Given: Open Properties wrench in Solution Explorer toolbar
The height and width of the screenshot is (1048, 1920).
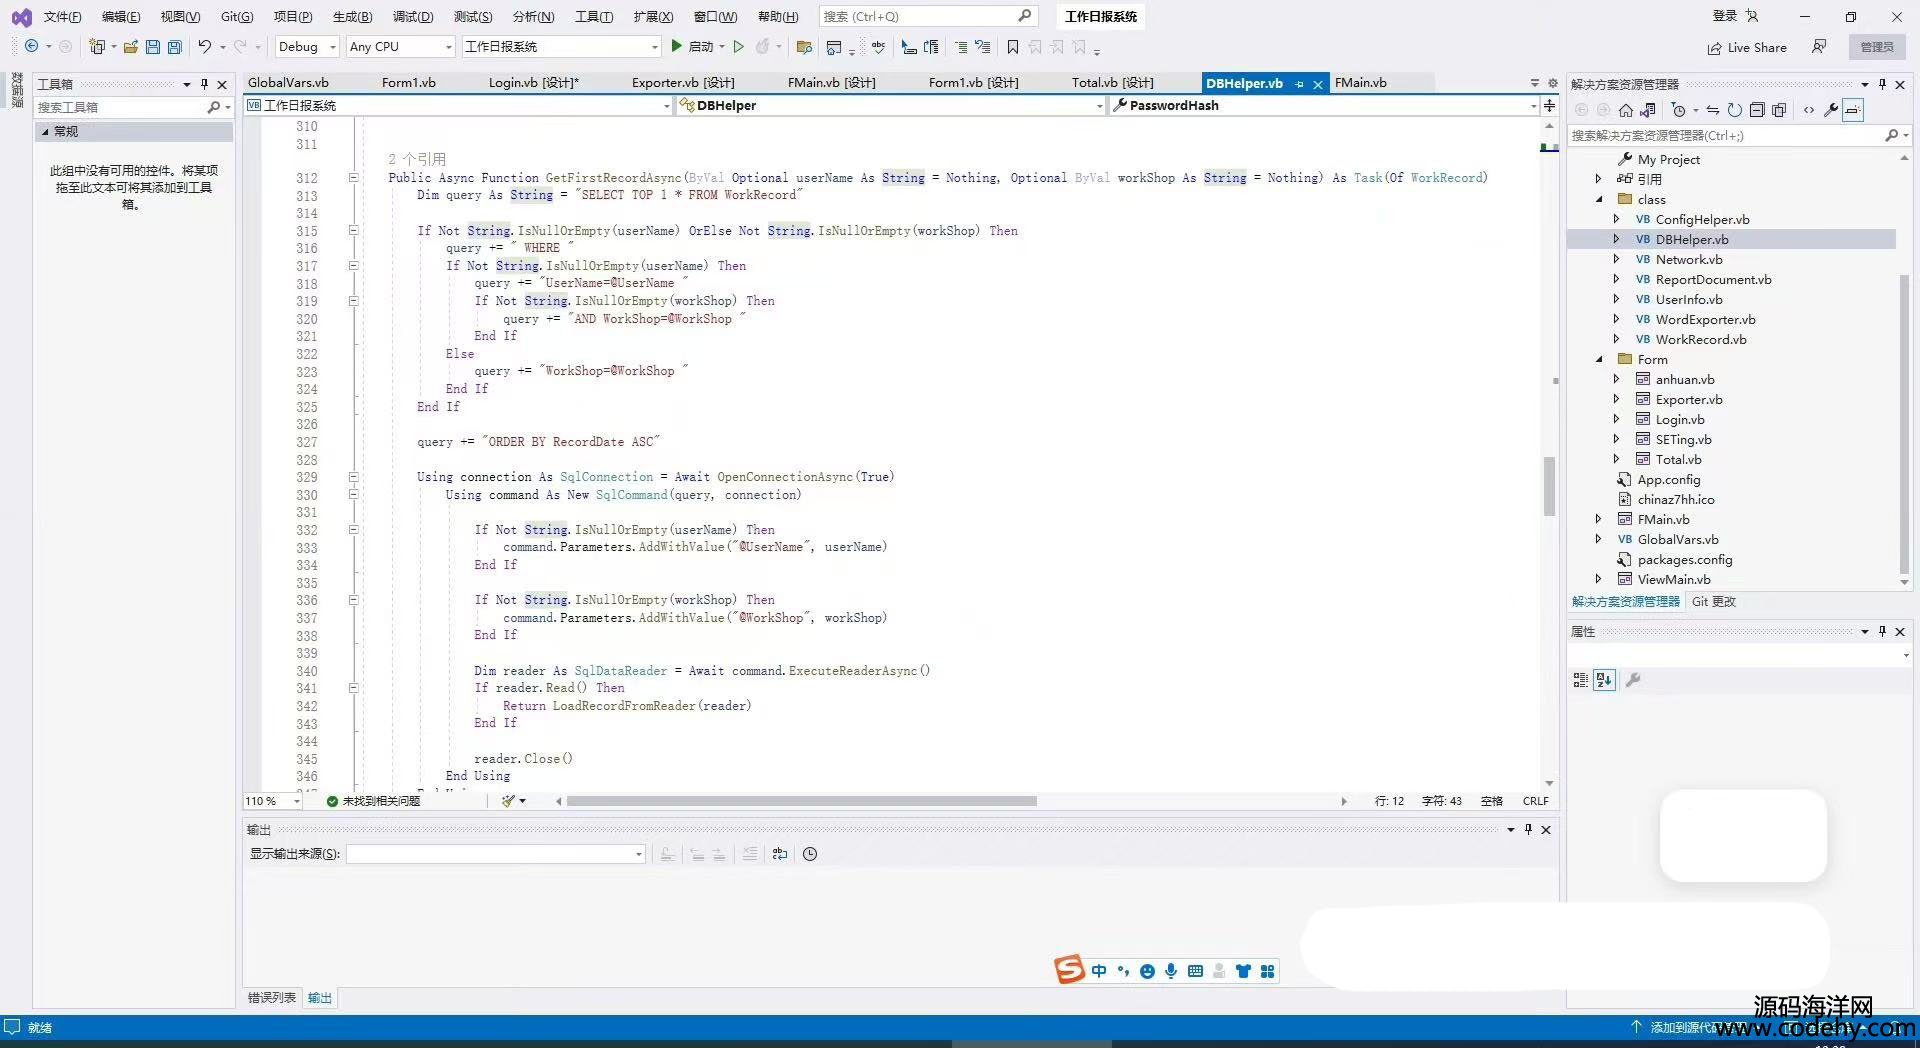Looking at the screenshot, I should (x=1831, y=110).
